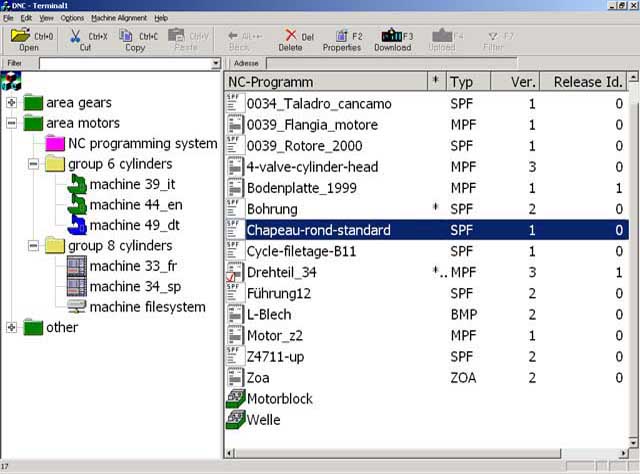Select the Chapeau-rond-standard row
The height and width of the screenshot is (474, 640).
point(427,230)
